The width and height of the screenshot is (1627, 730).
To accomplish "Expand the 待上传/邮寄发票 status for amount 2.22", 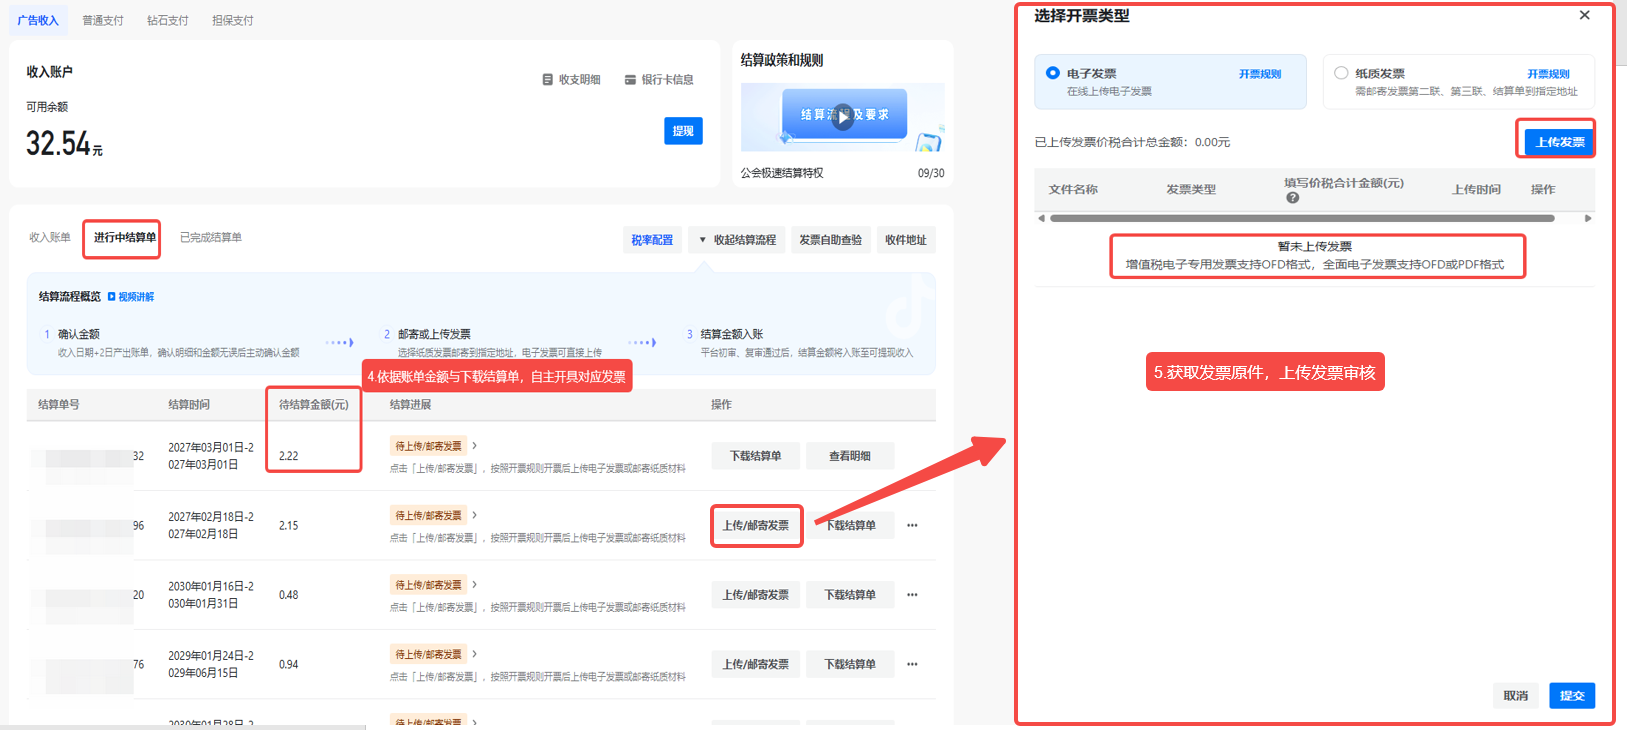I will pos(474,446).
